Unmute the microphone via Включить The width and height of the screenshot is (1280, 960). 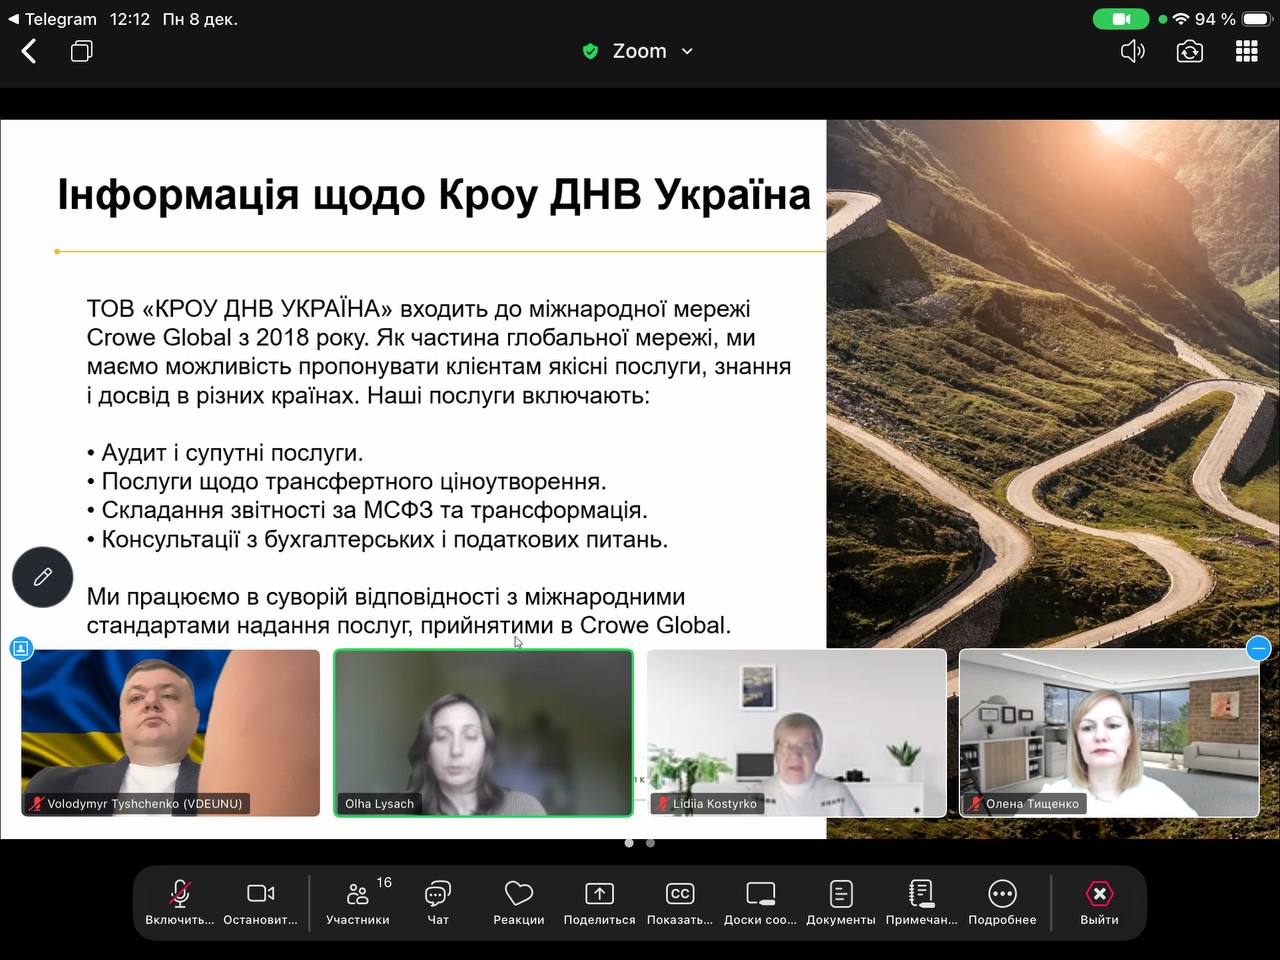179,900
